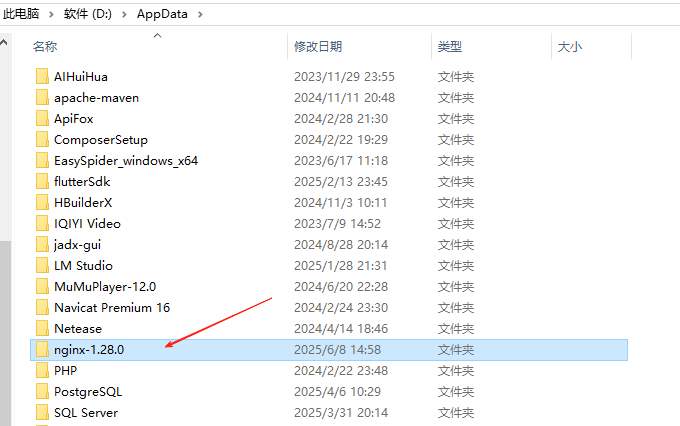
Task: Select the HBuilderX folder name
Action: (x=83, y=203)
